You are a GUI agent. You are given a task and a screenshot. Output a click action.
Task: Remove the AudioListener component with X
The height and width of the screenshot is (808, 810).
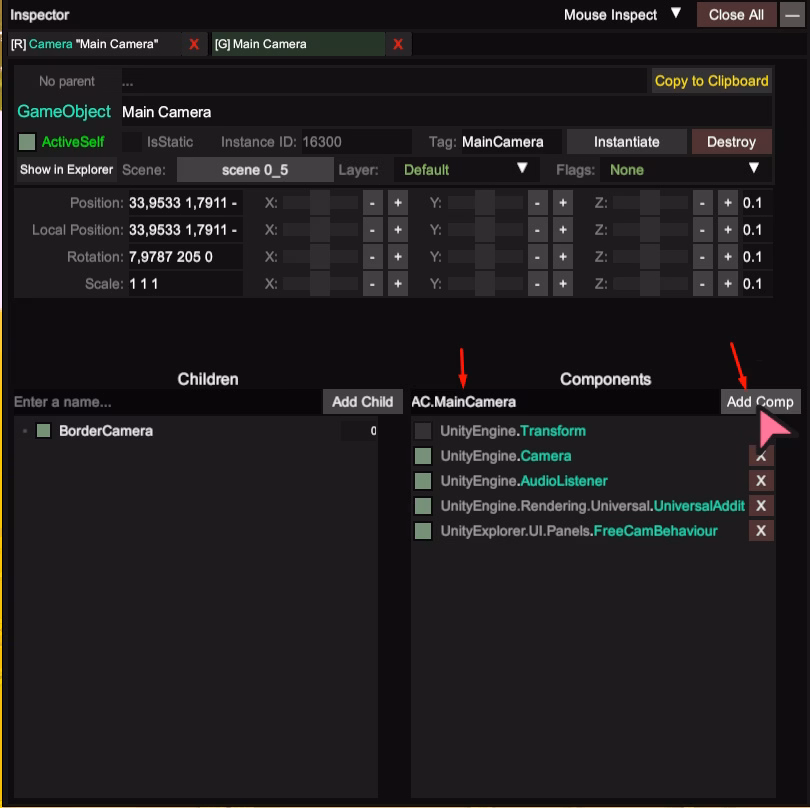(761, 481)
